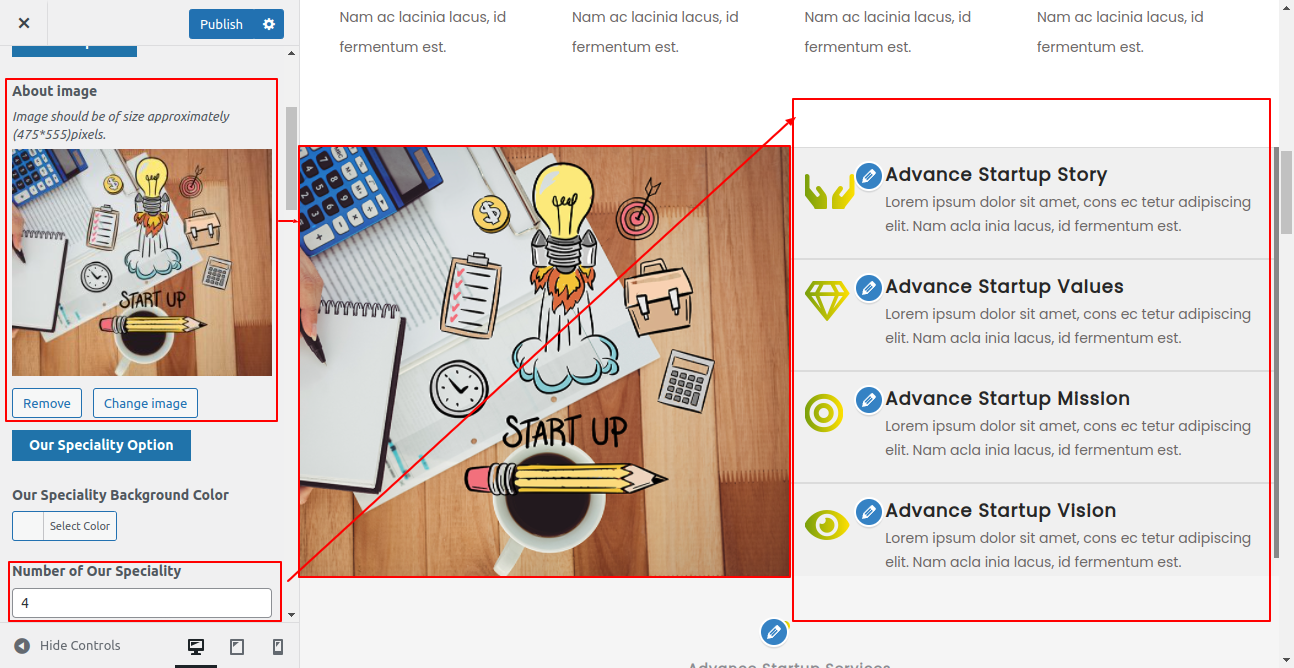The image size is (1294, 668).
Task: Open Select Color for Speciality Background
Action: tap(64, 526)
